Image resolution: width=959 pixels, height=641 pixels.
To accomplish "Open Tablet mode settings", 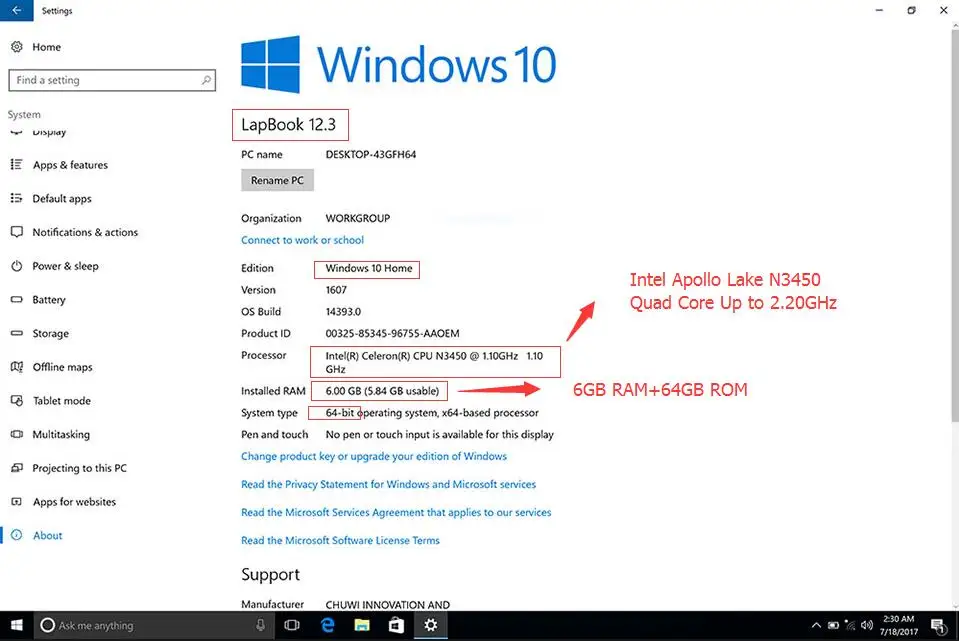I will coord(61,400).
